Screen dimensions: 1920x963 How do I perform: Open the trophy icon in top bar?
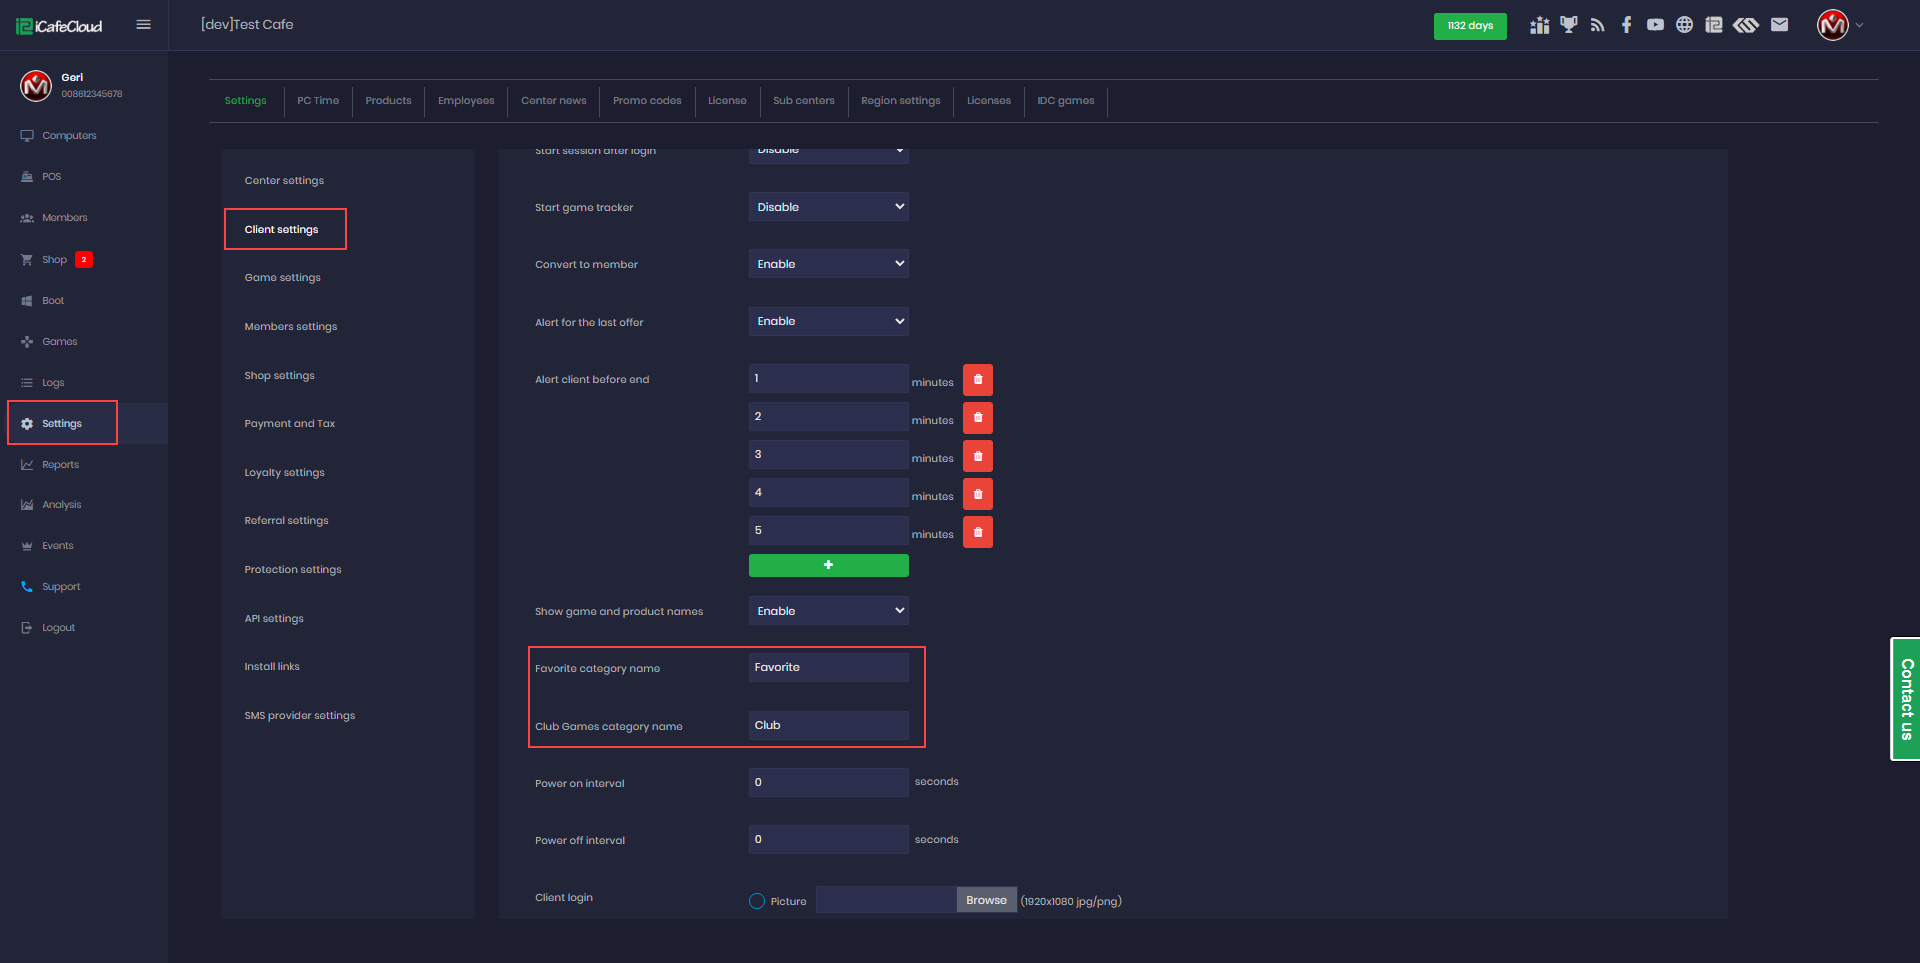[x=1568, y=25]
